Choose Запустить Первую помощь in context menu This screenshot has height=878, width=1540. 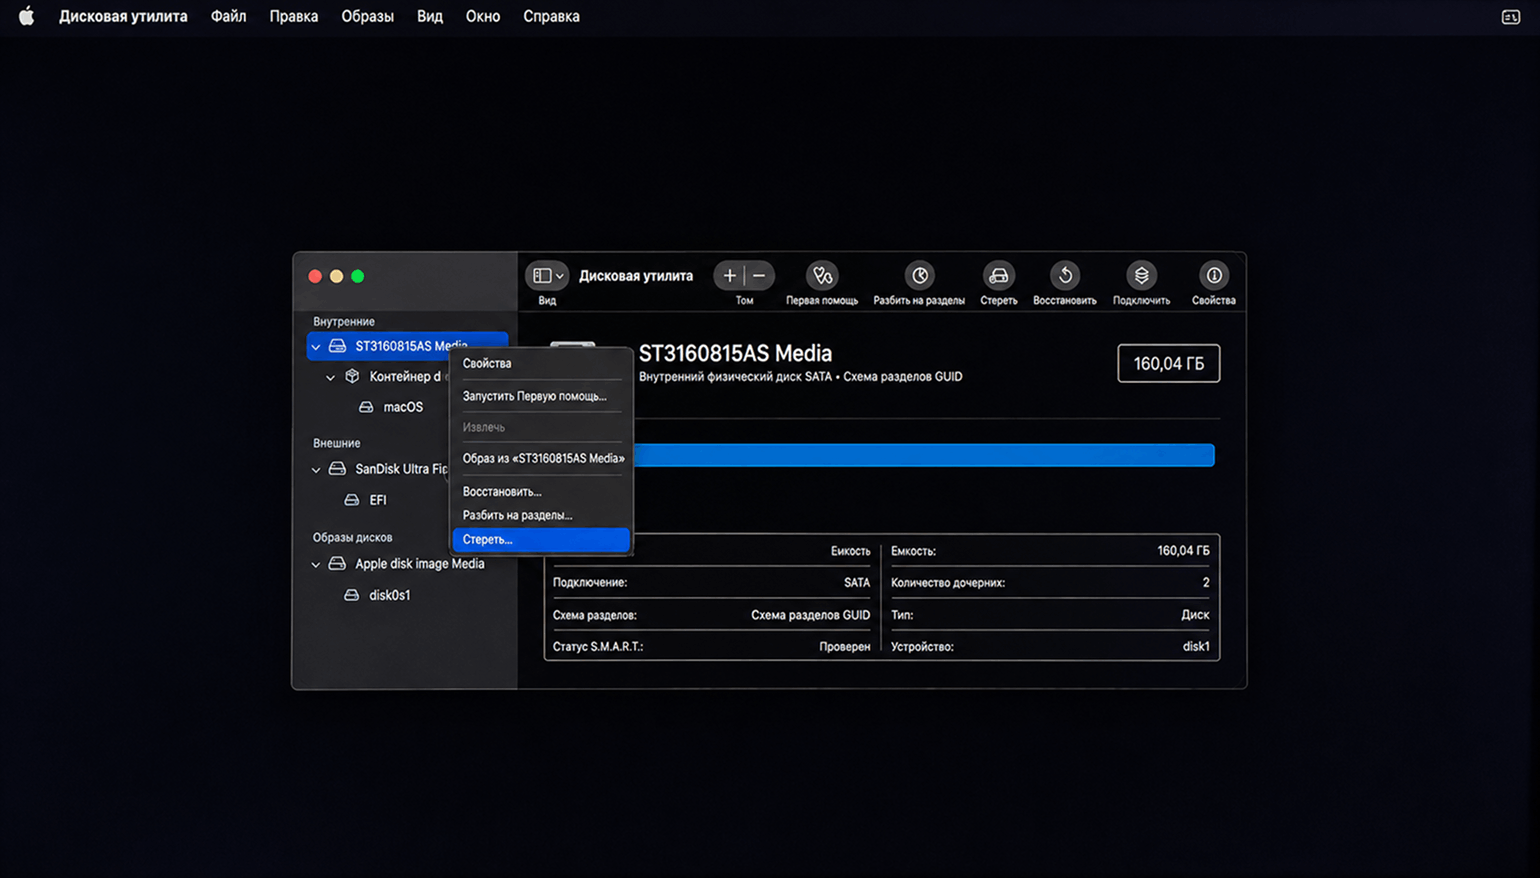[x=541, y=396]
